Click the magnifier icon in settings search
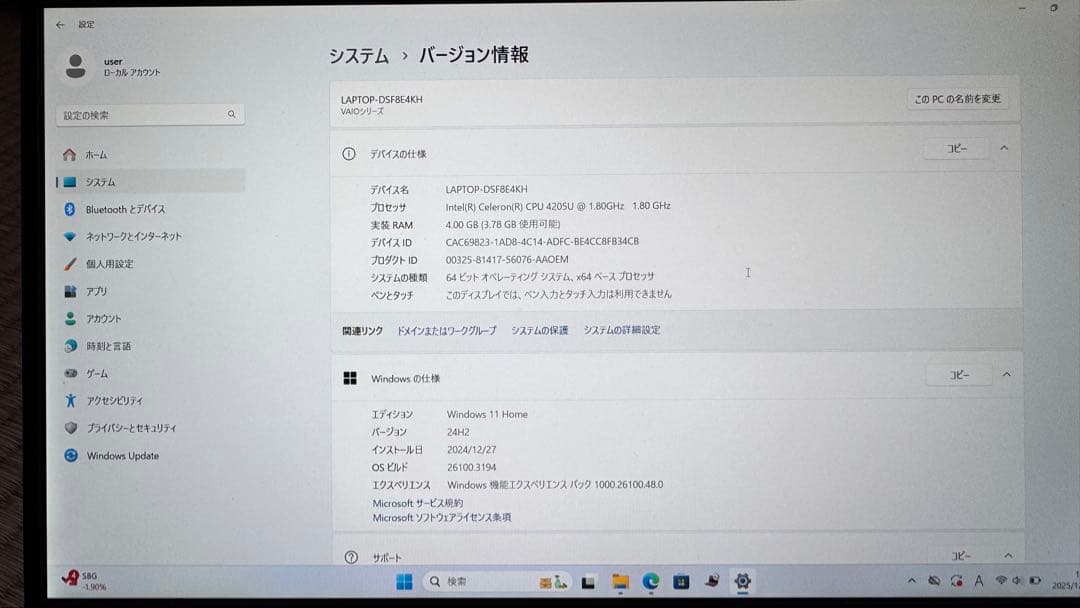 click(231, 114)
